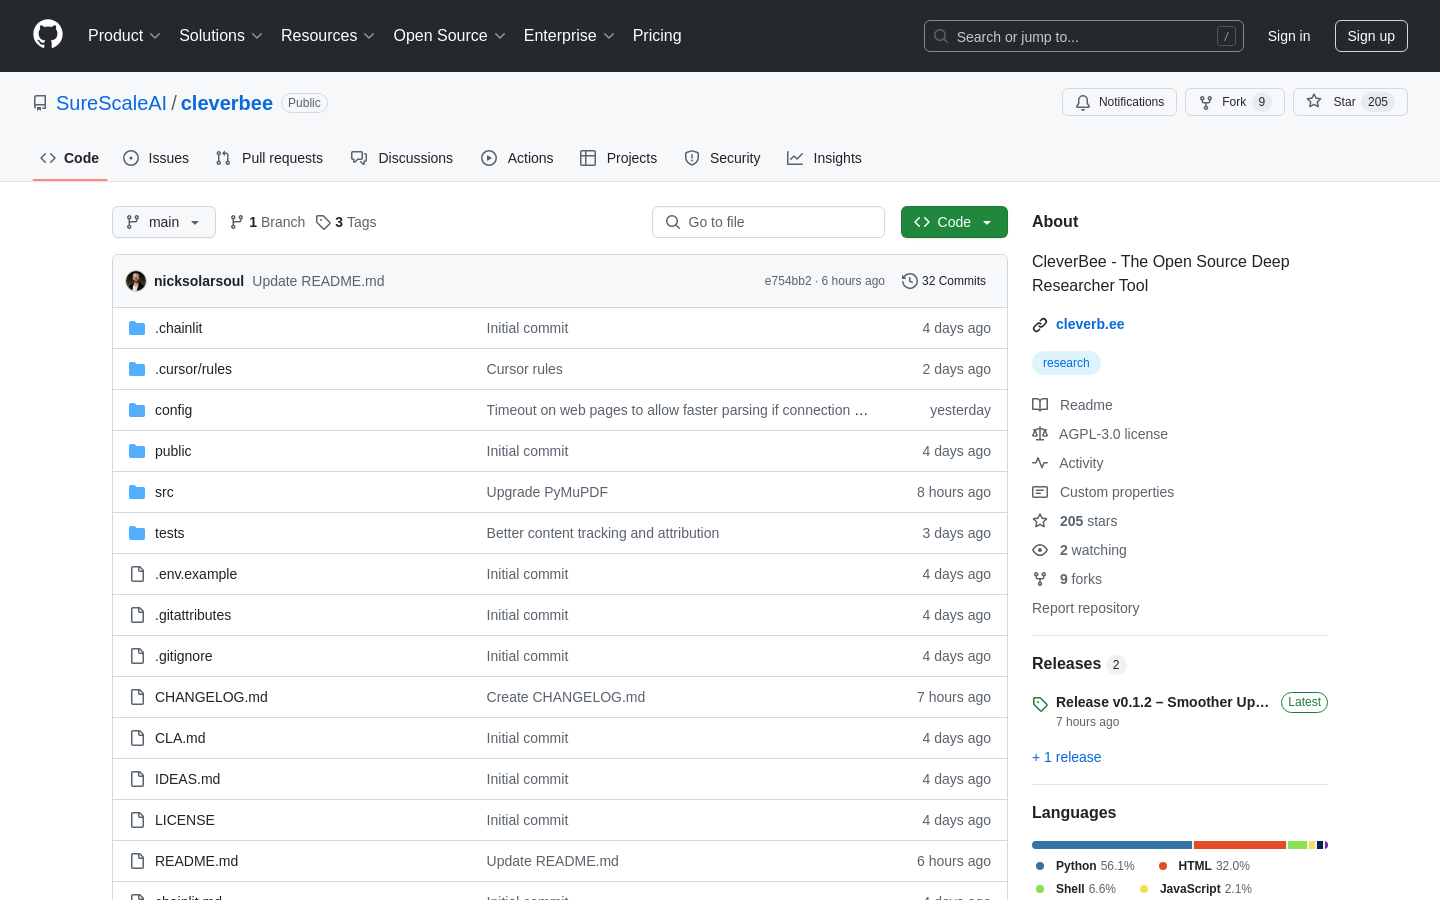1440x900 pixels.
Task: Open the .cursor/rules folder icon
Action: pyautogui.click(x=137, y=369)
